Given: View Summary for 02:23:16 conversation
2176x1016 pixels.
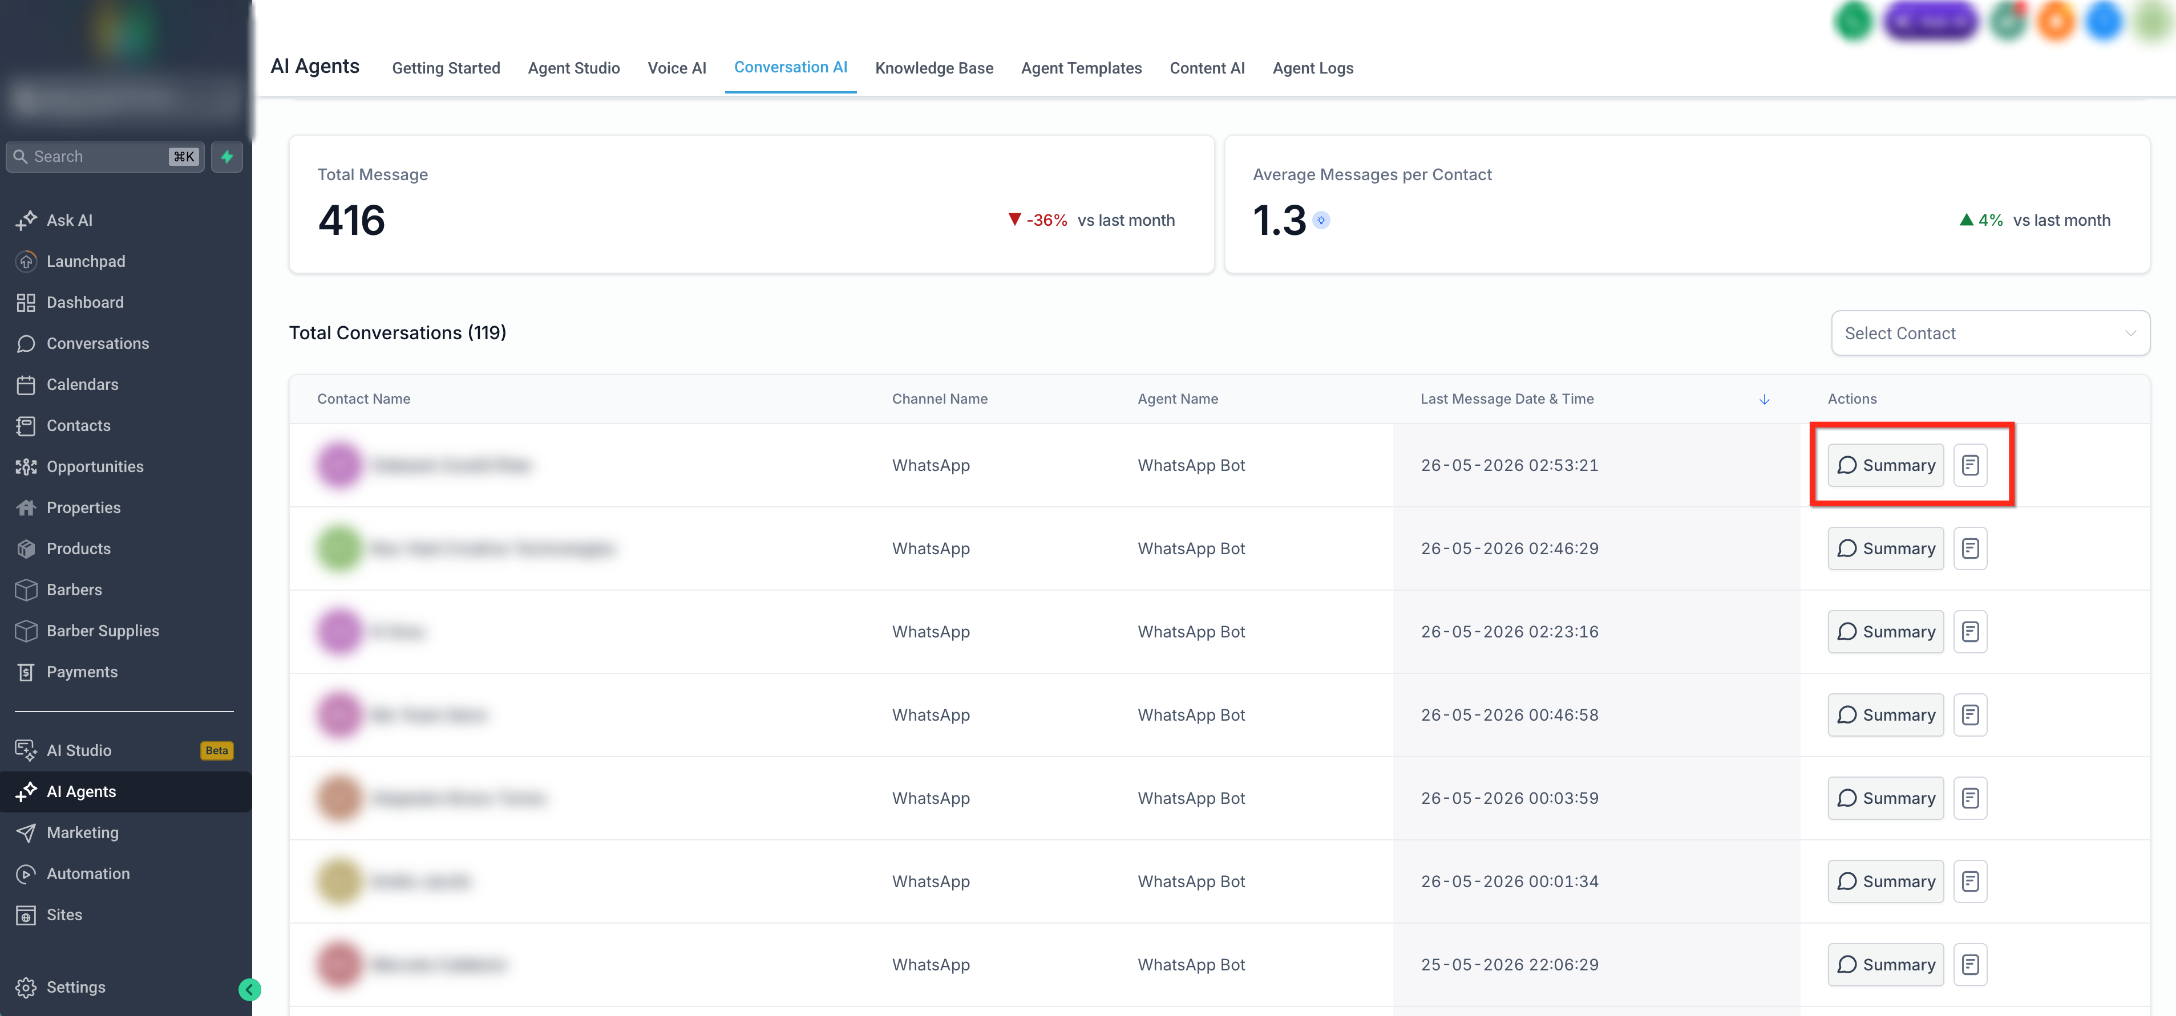Looking at the screenshot, I should [x=1886, y=632].
